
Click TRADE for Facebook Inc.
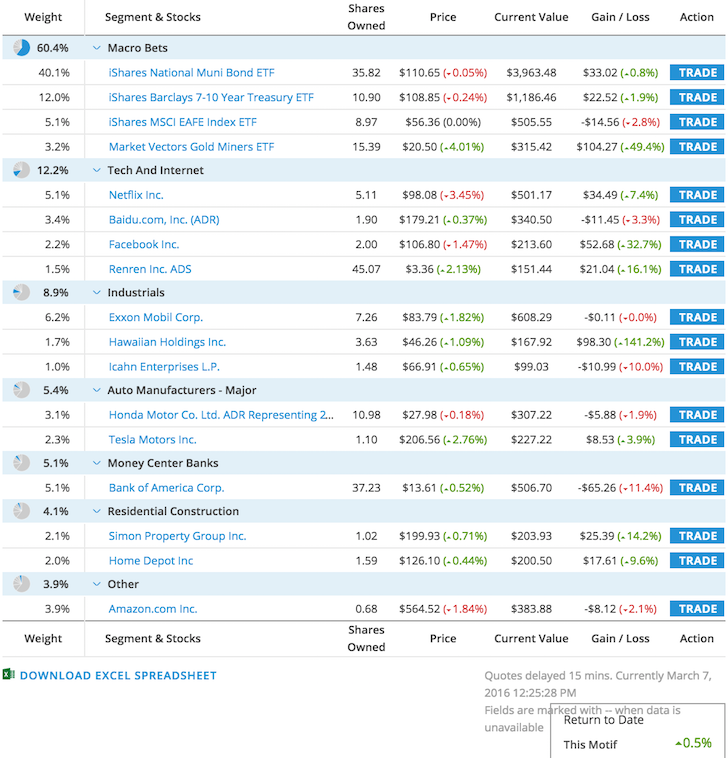[x=697, y=244]
